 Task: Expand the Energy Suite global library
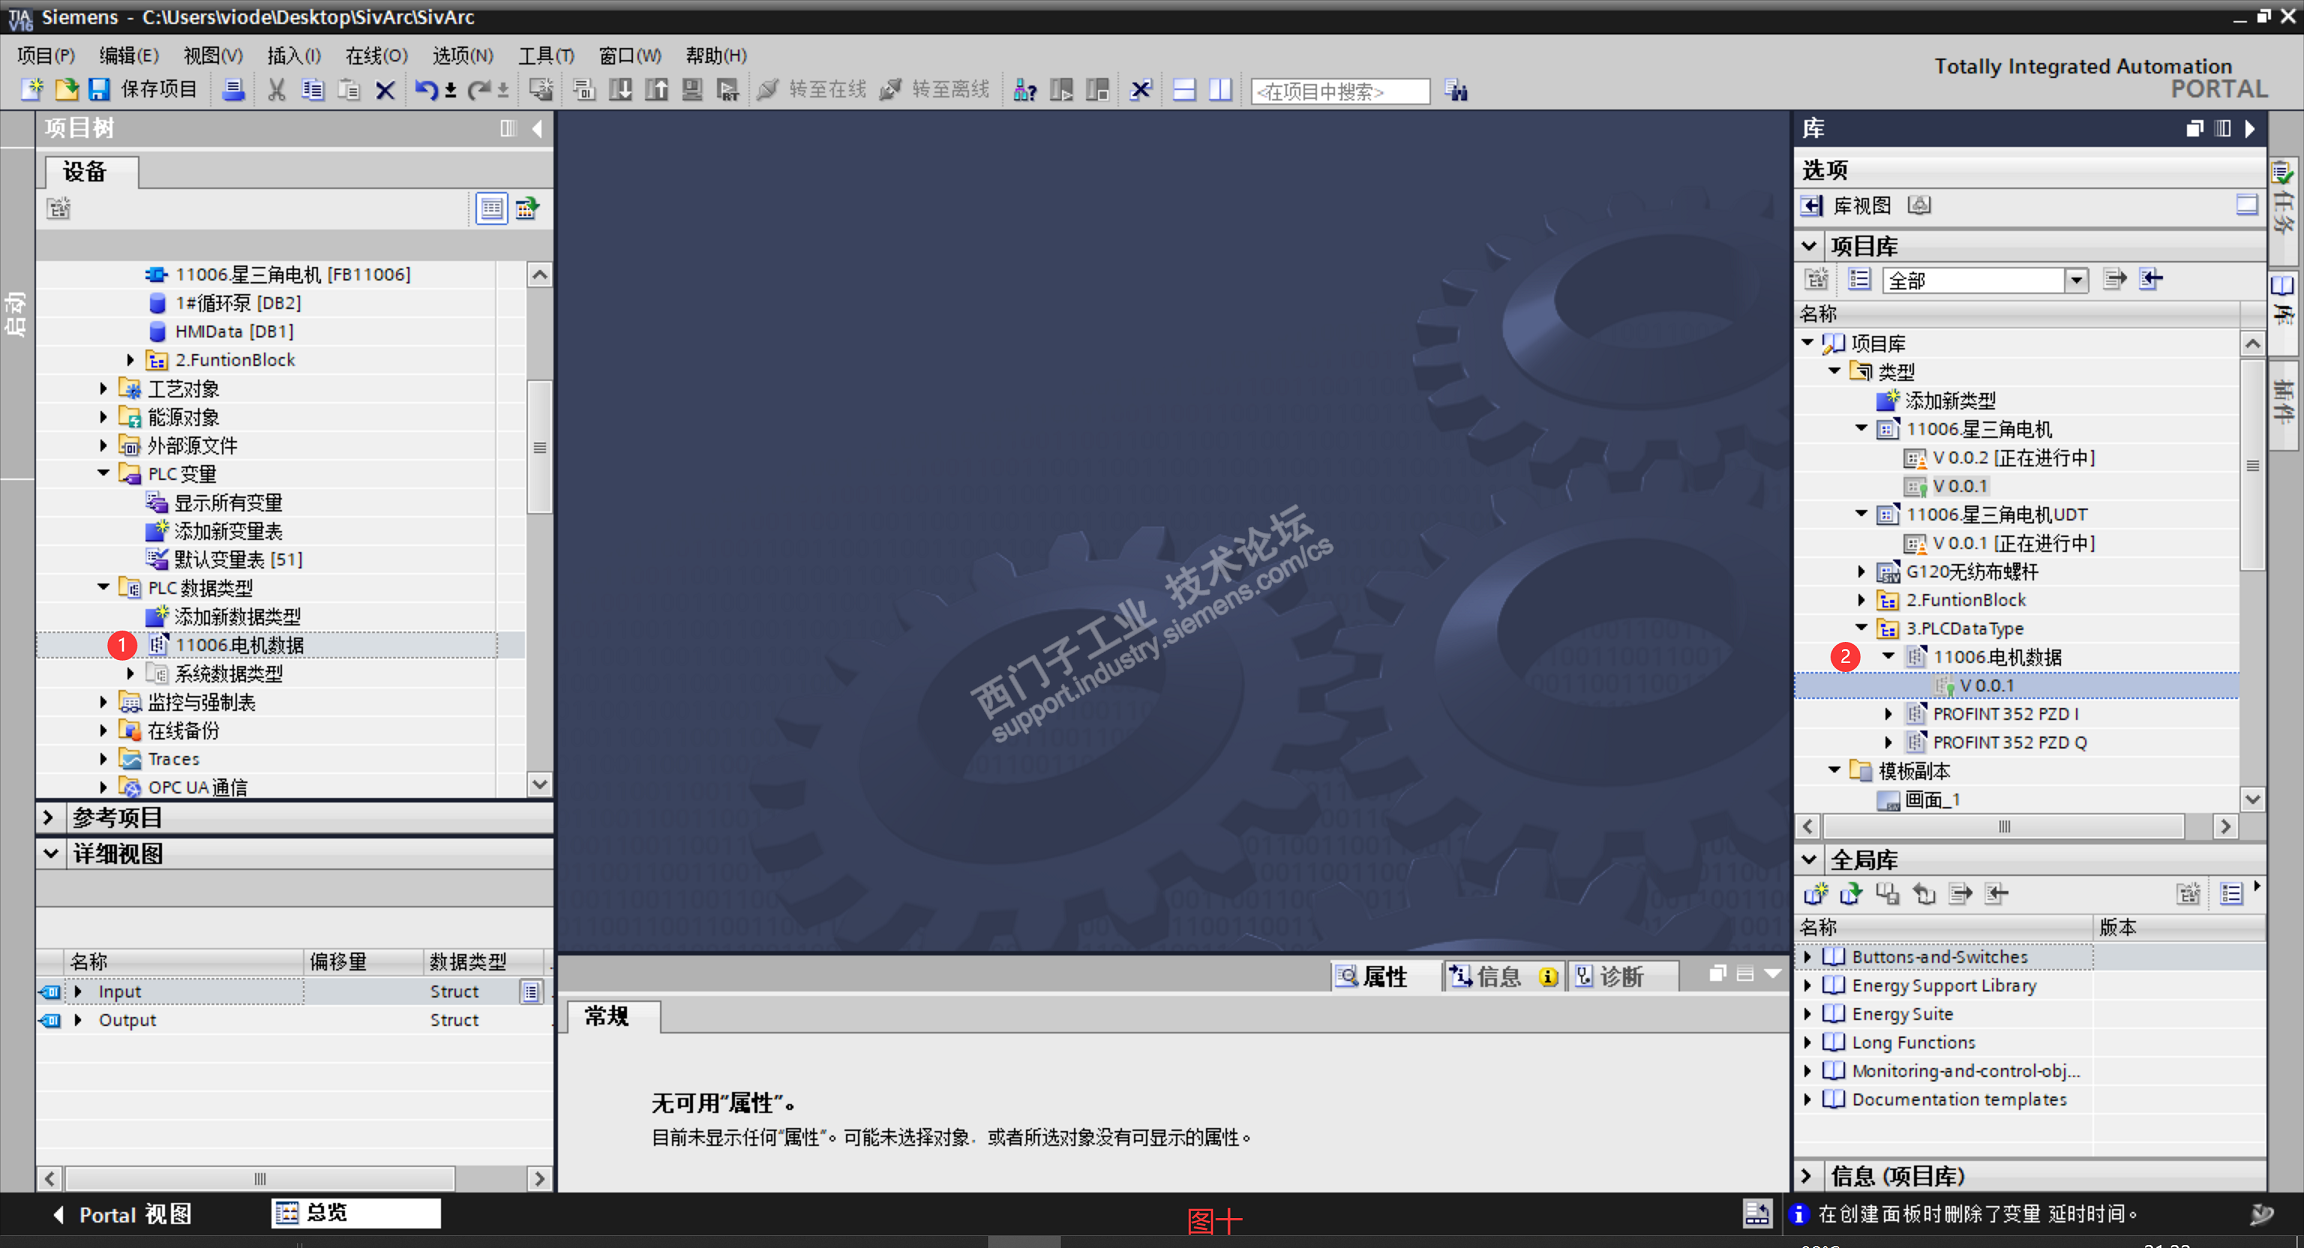coord(1808,1014)
